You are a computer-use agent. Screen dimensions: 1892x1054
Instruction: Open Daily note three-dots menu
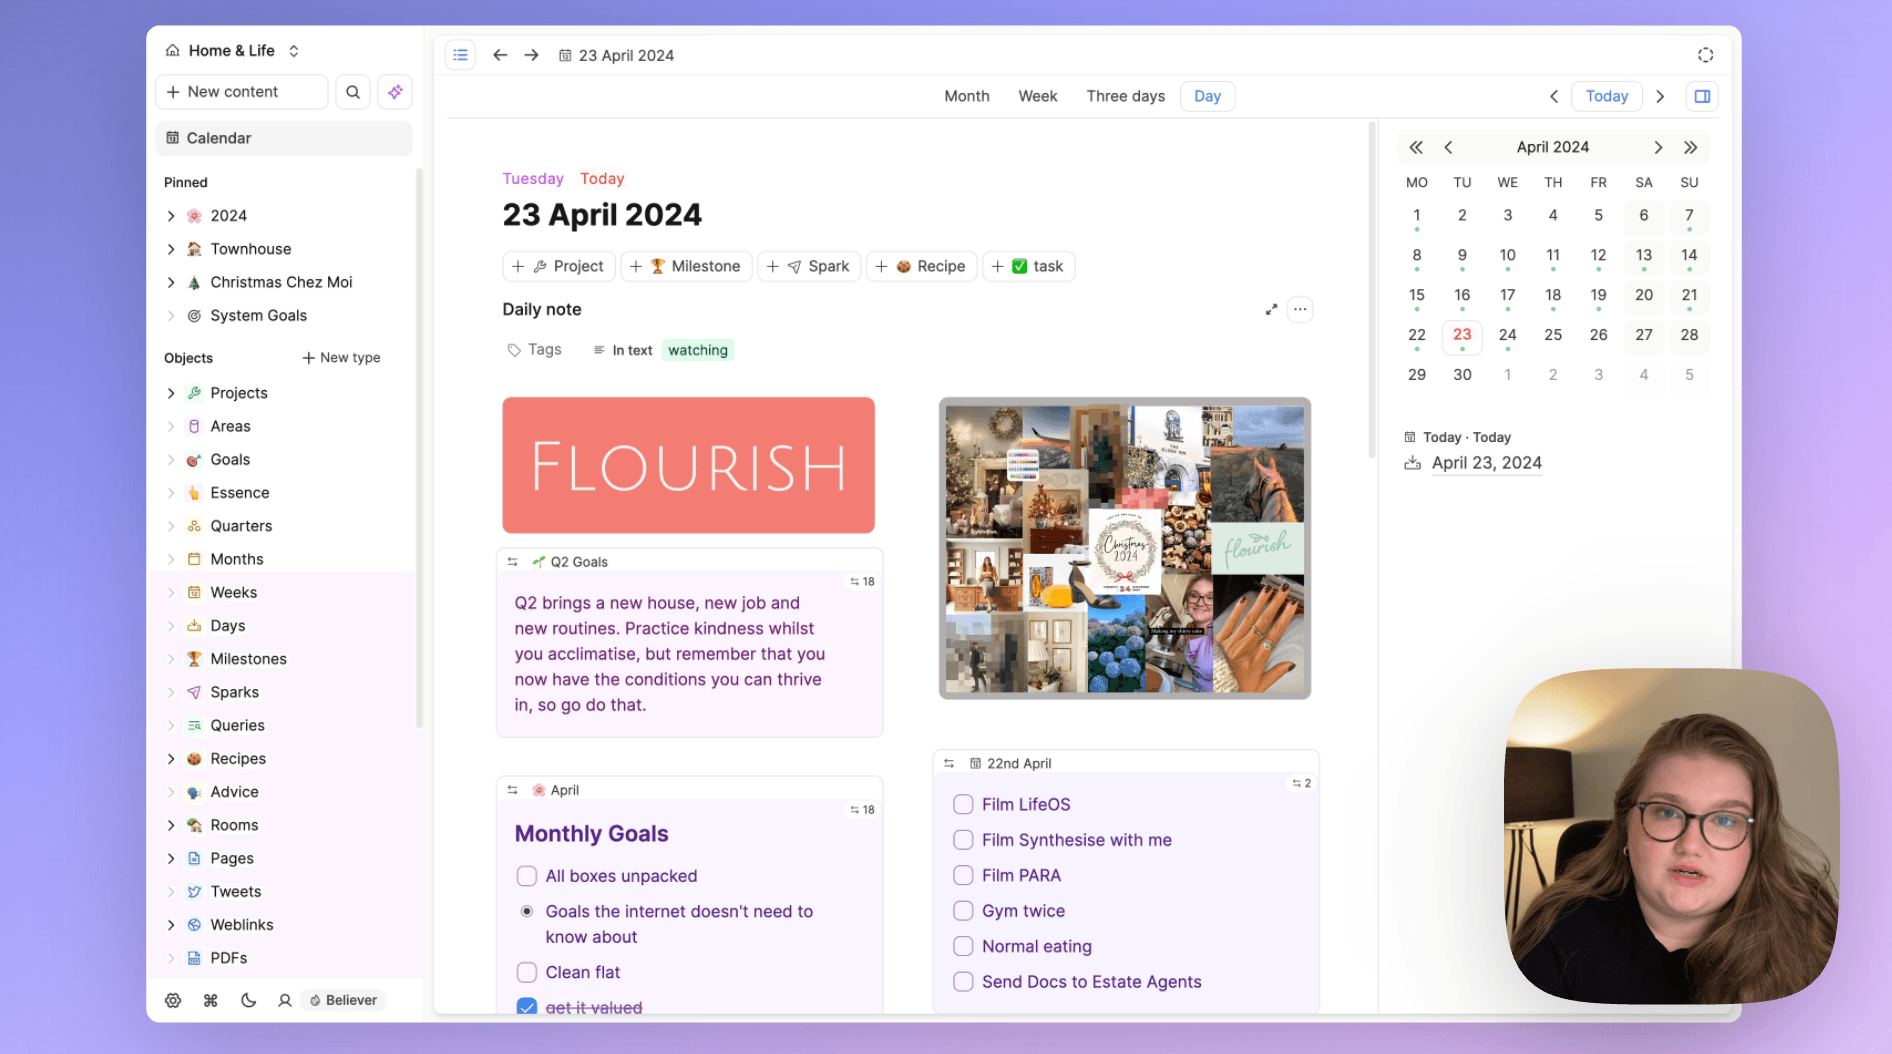point(1300,310)
